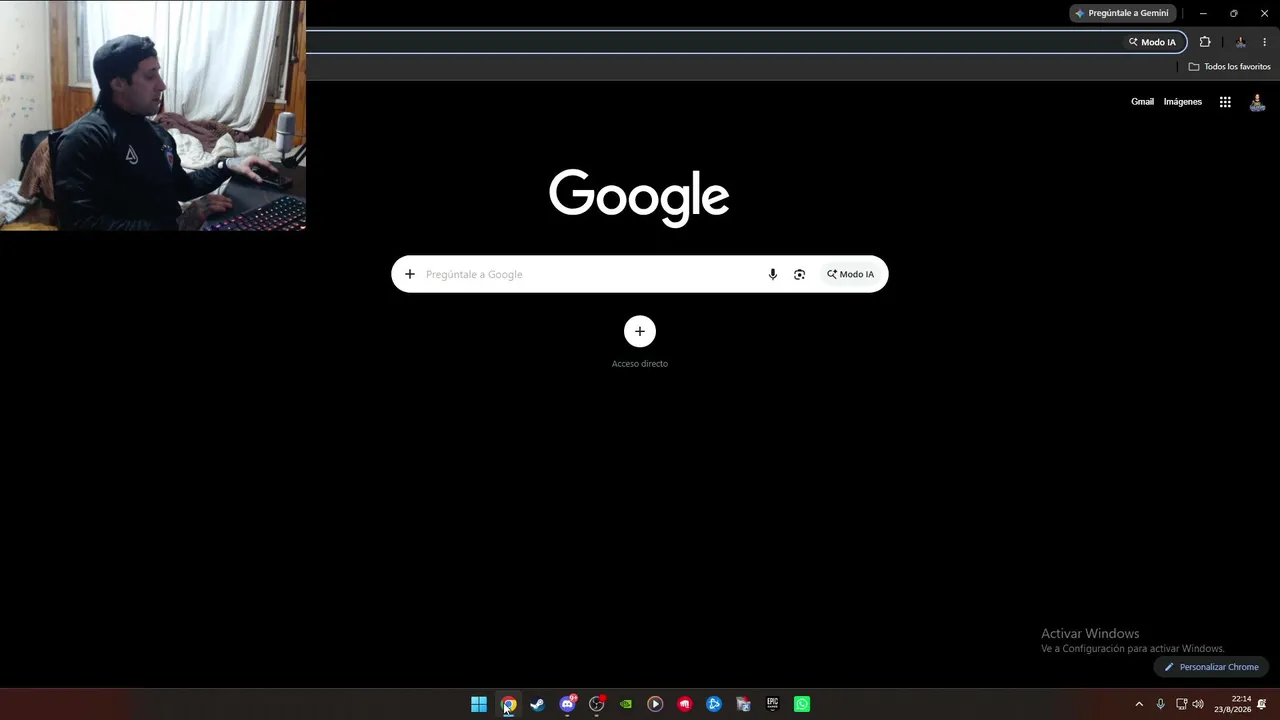Click the plus icon in search box
Screen dimensions: 1280x720
click(409, 274)
